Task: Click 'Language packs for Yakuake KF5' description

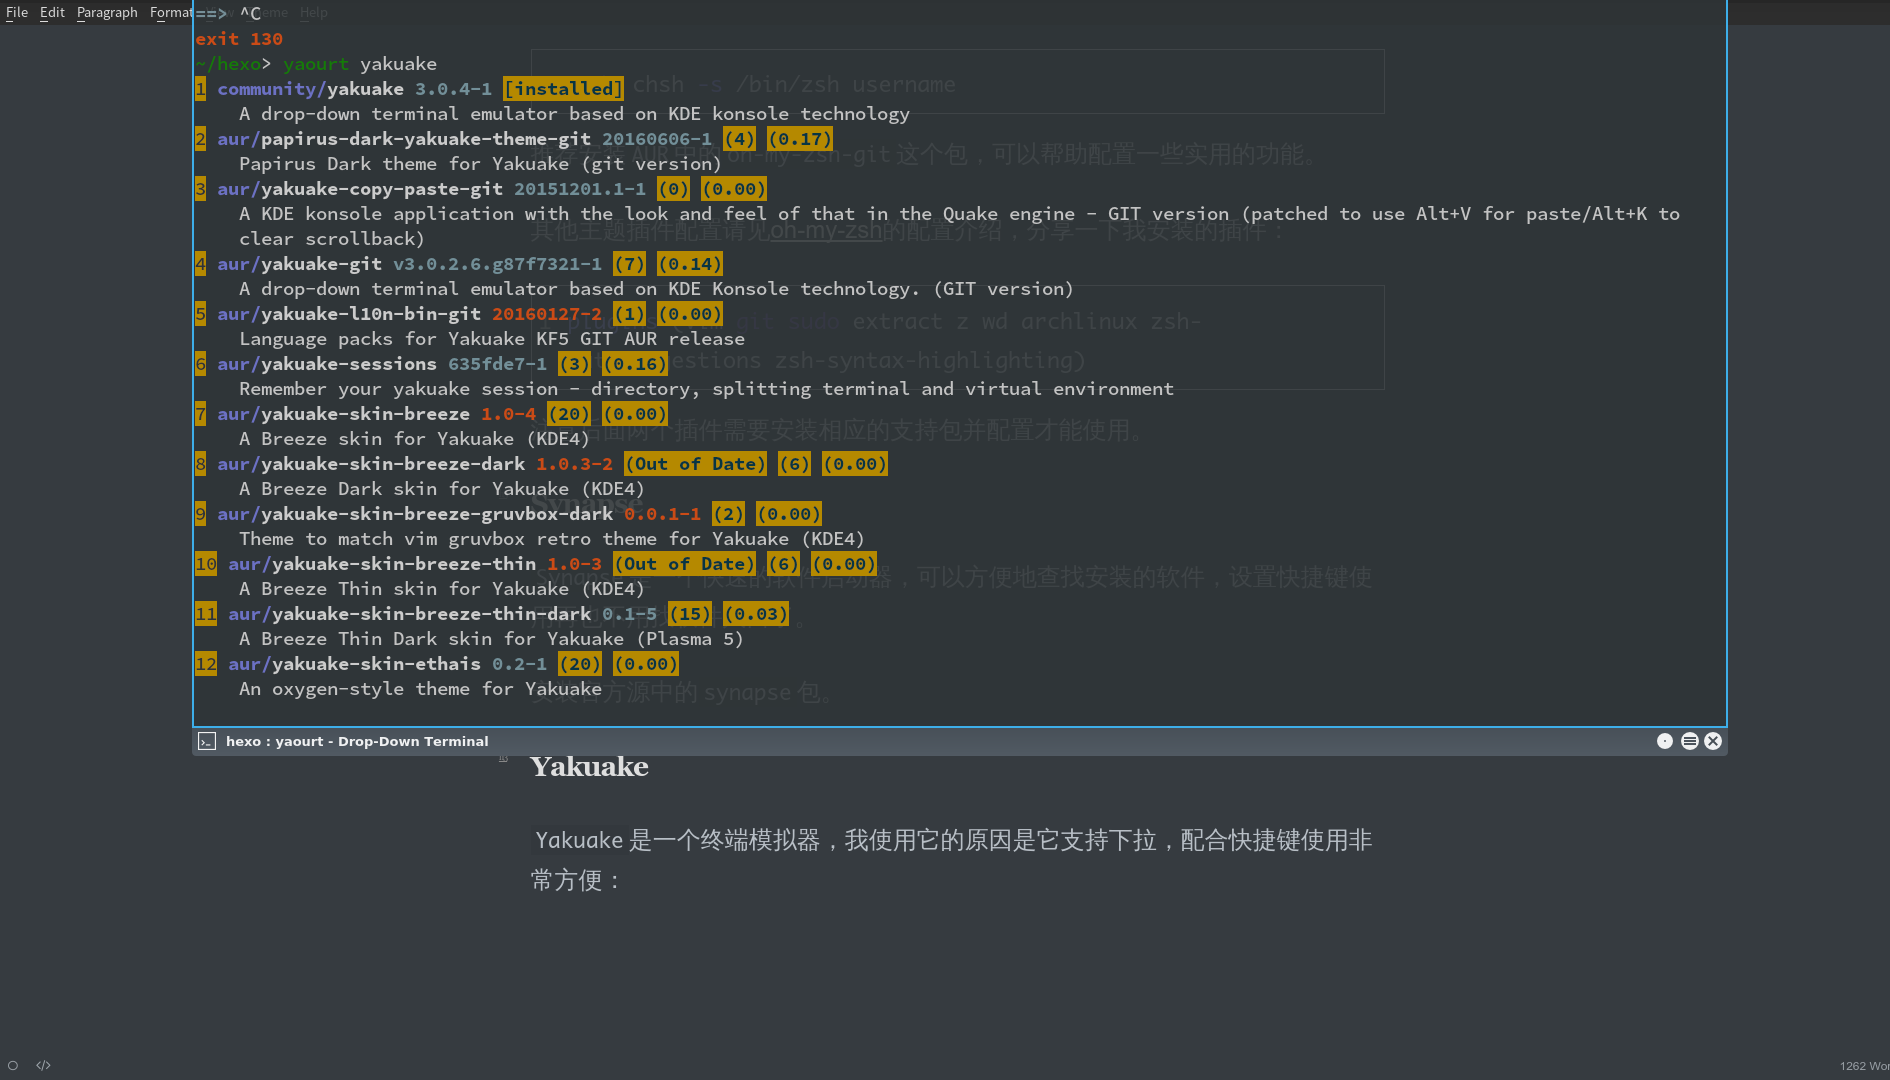Action: pos(492,339)
